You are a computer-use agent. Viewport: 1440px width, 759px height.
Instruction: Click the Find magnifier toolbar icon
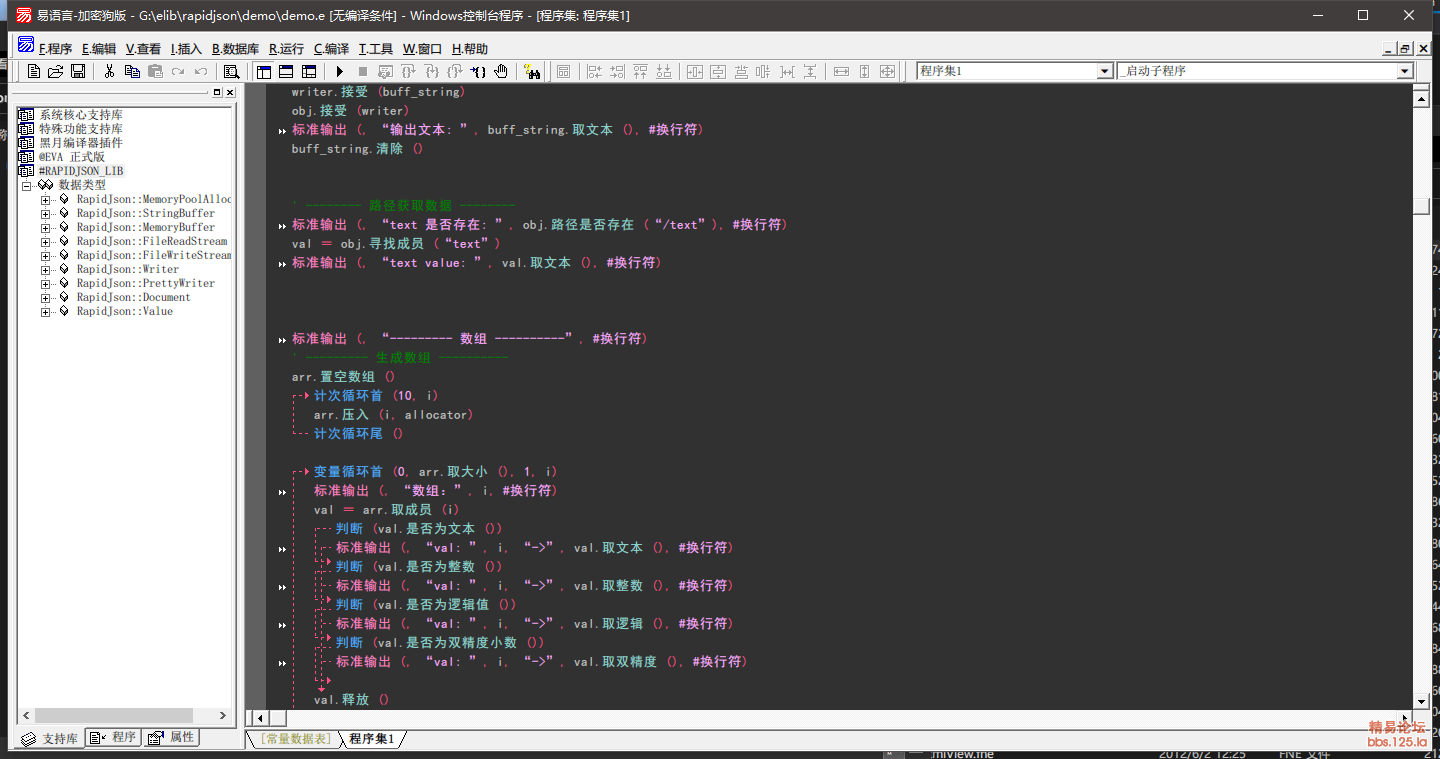coord(231,71)
